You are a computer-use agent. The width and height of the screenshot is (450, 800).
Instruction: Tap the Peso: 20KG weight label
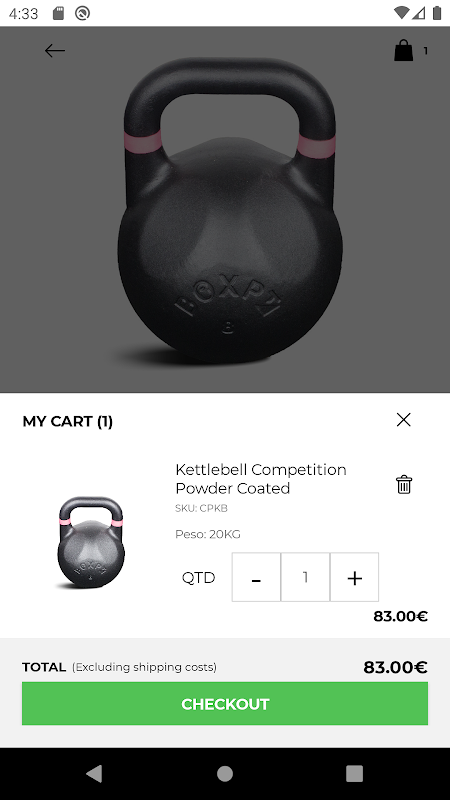tap(208, 534)
